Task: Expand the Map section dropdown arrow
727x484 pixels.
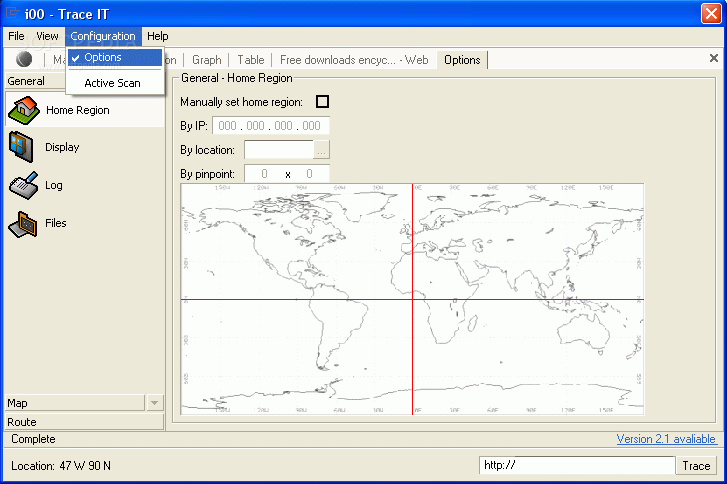Action: [154, 403]
